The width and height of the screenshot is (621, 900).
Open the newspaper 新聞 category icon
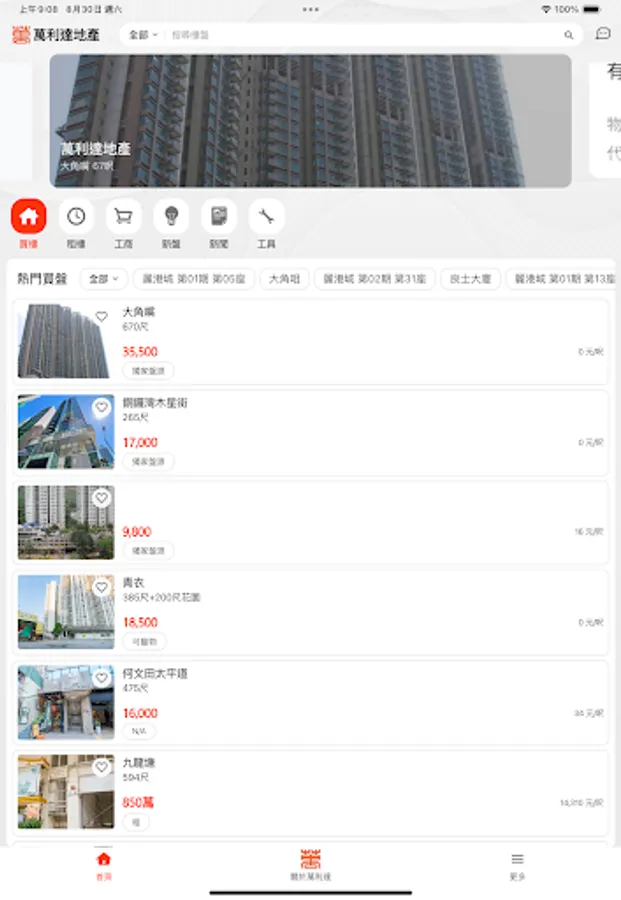coord(219,217)
